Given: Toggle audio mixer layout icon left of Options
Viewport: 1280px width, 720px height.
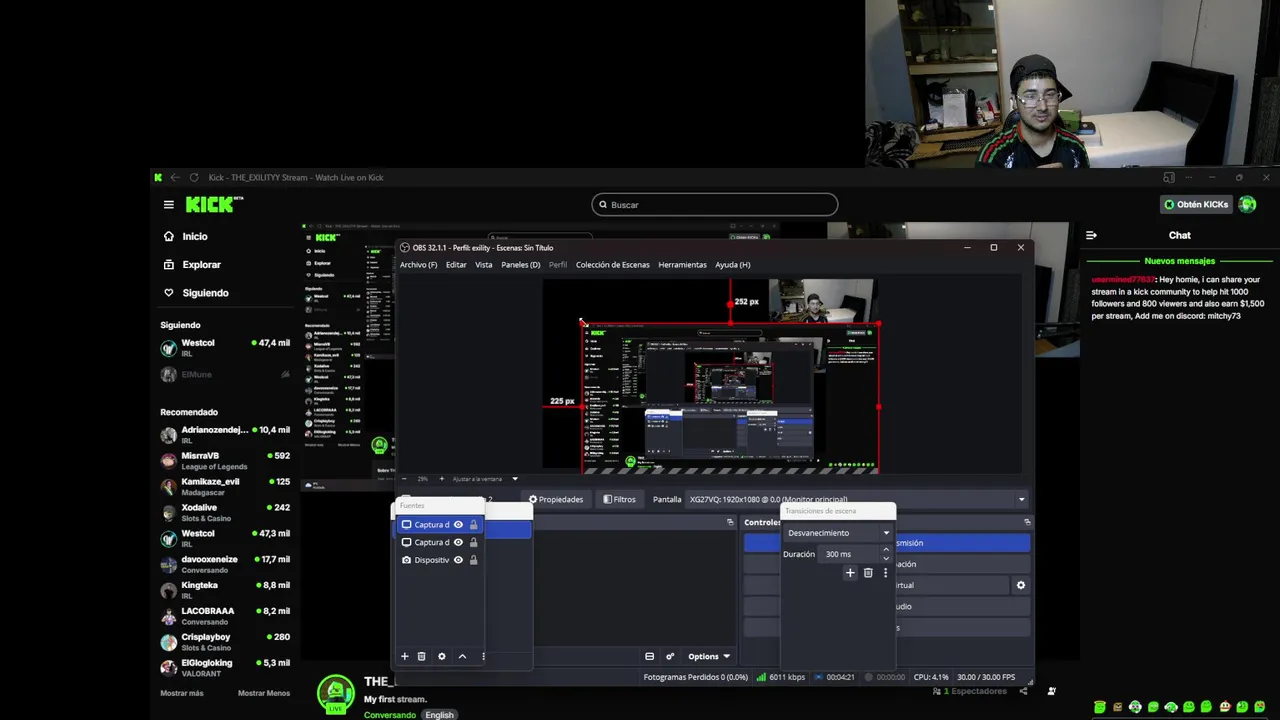Looking at the screenshot, I should point(649,656).
